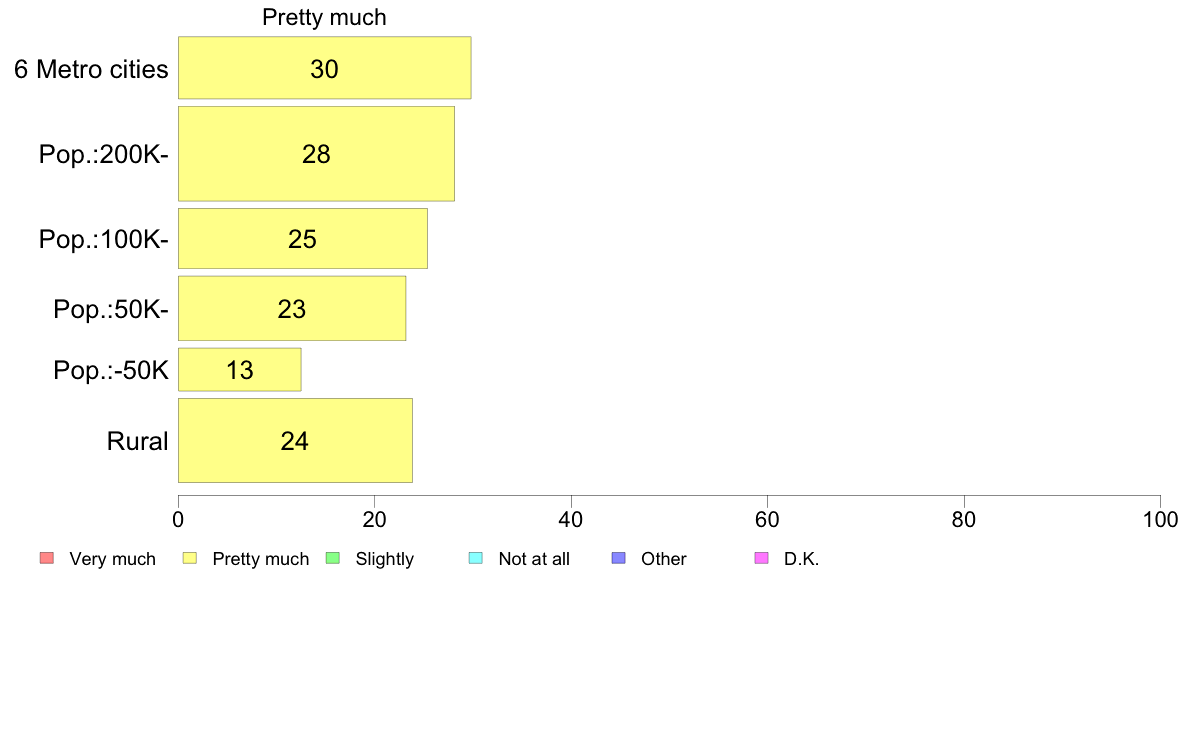Select the 6 Metro cities bar

[324, 67]
